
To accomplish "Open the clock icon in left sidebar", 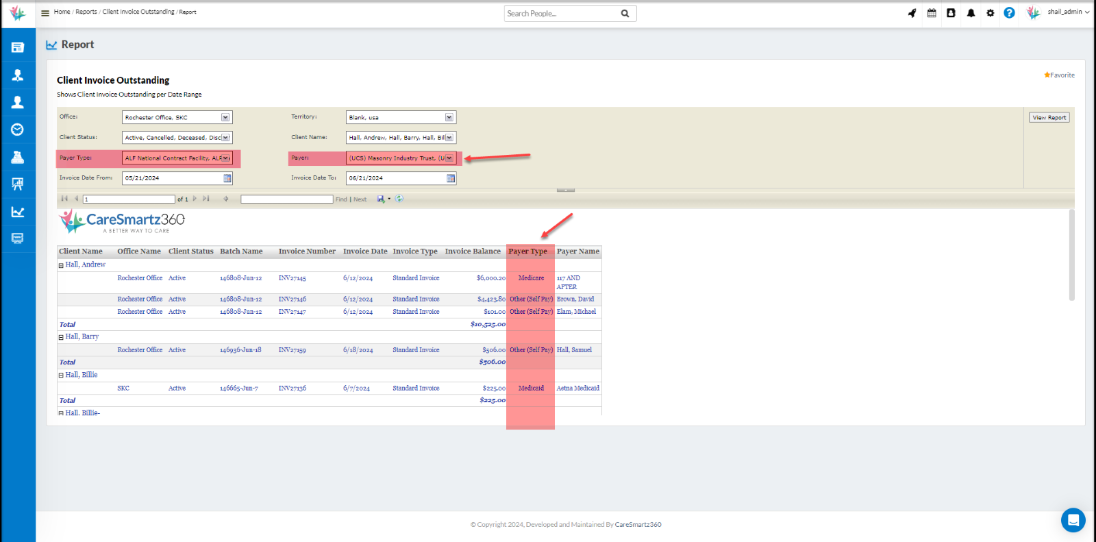I will pos(17,129).
